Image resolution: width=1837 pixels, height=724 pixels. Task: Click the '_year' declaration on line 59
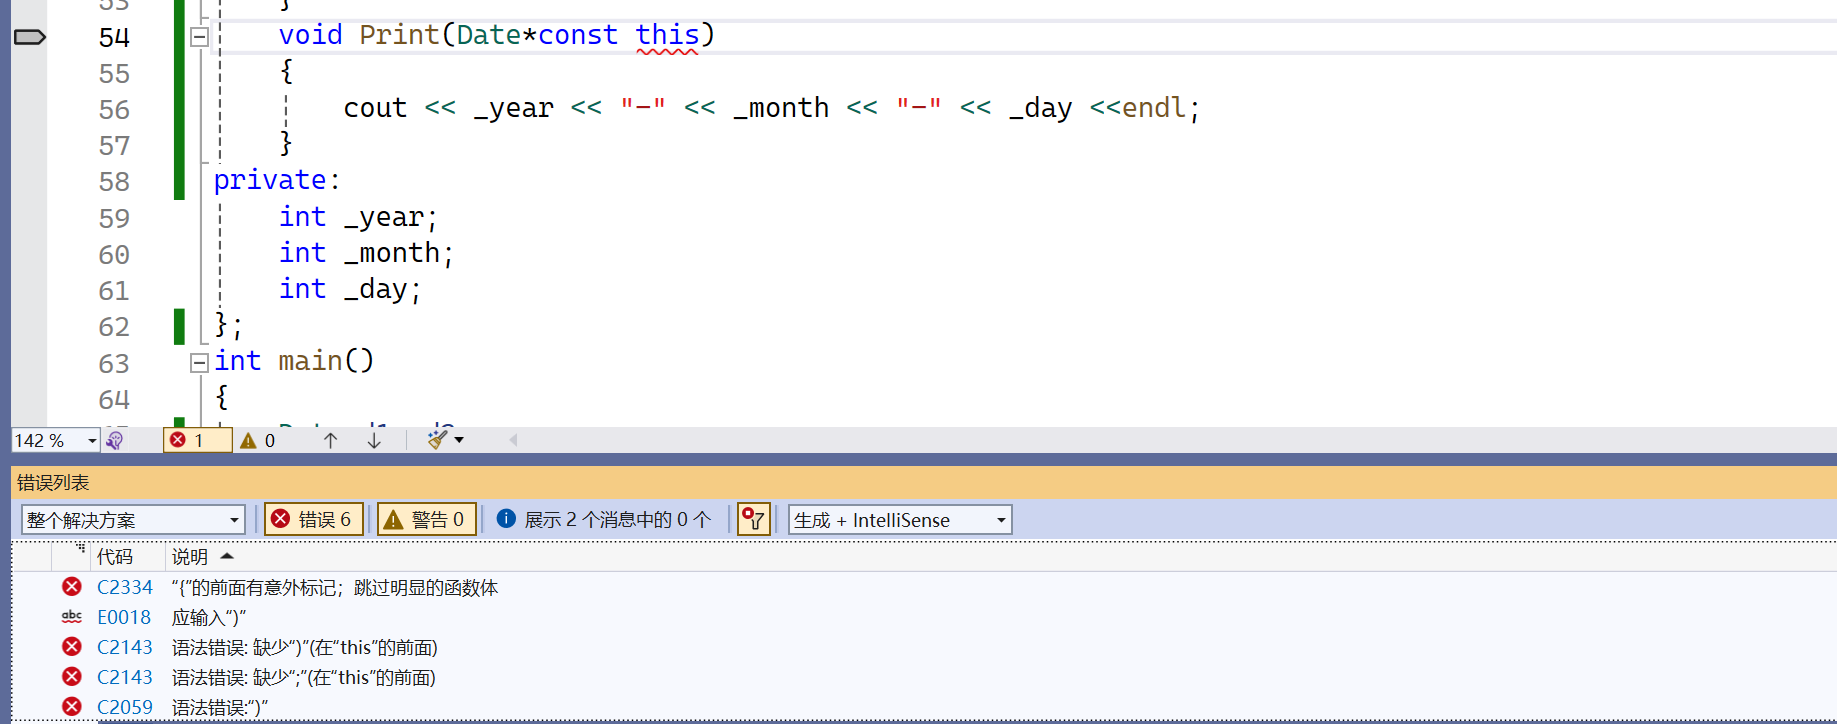point(384,217)
